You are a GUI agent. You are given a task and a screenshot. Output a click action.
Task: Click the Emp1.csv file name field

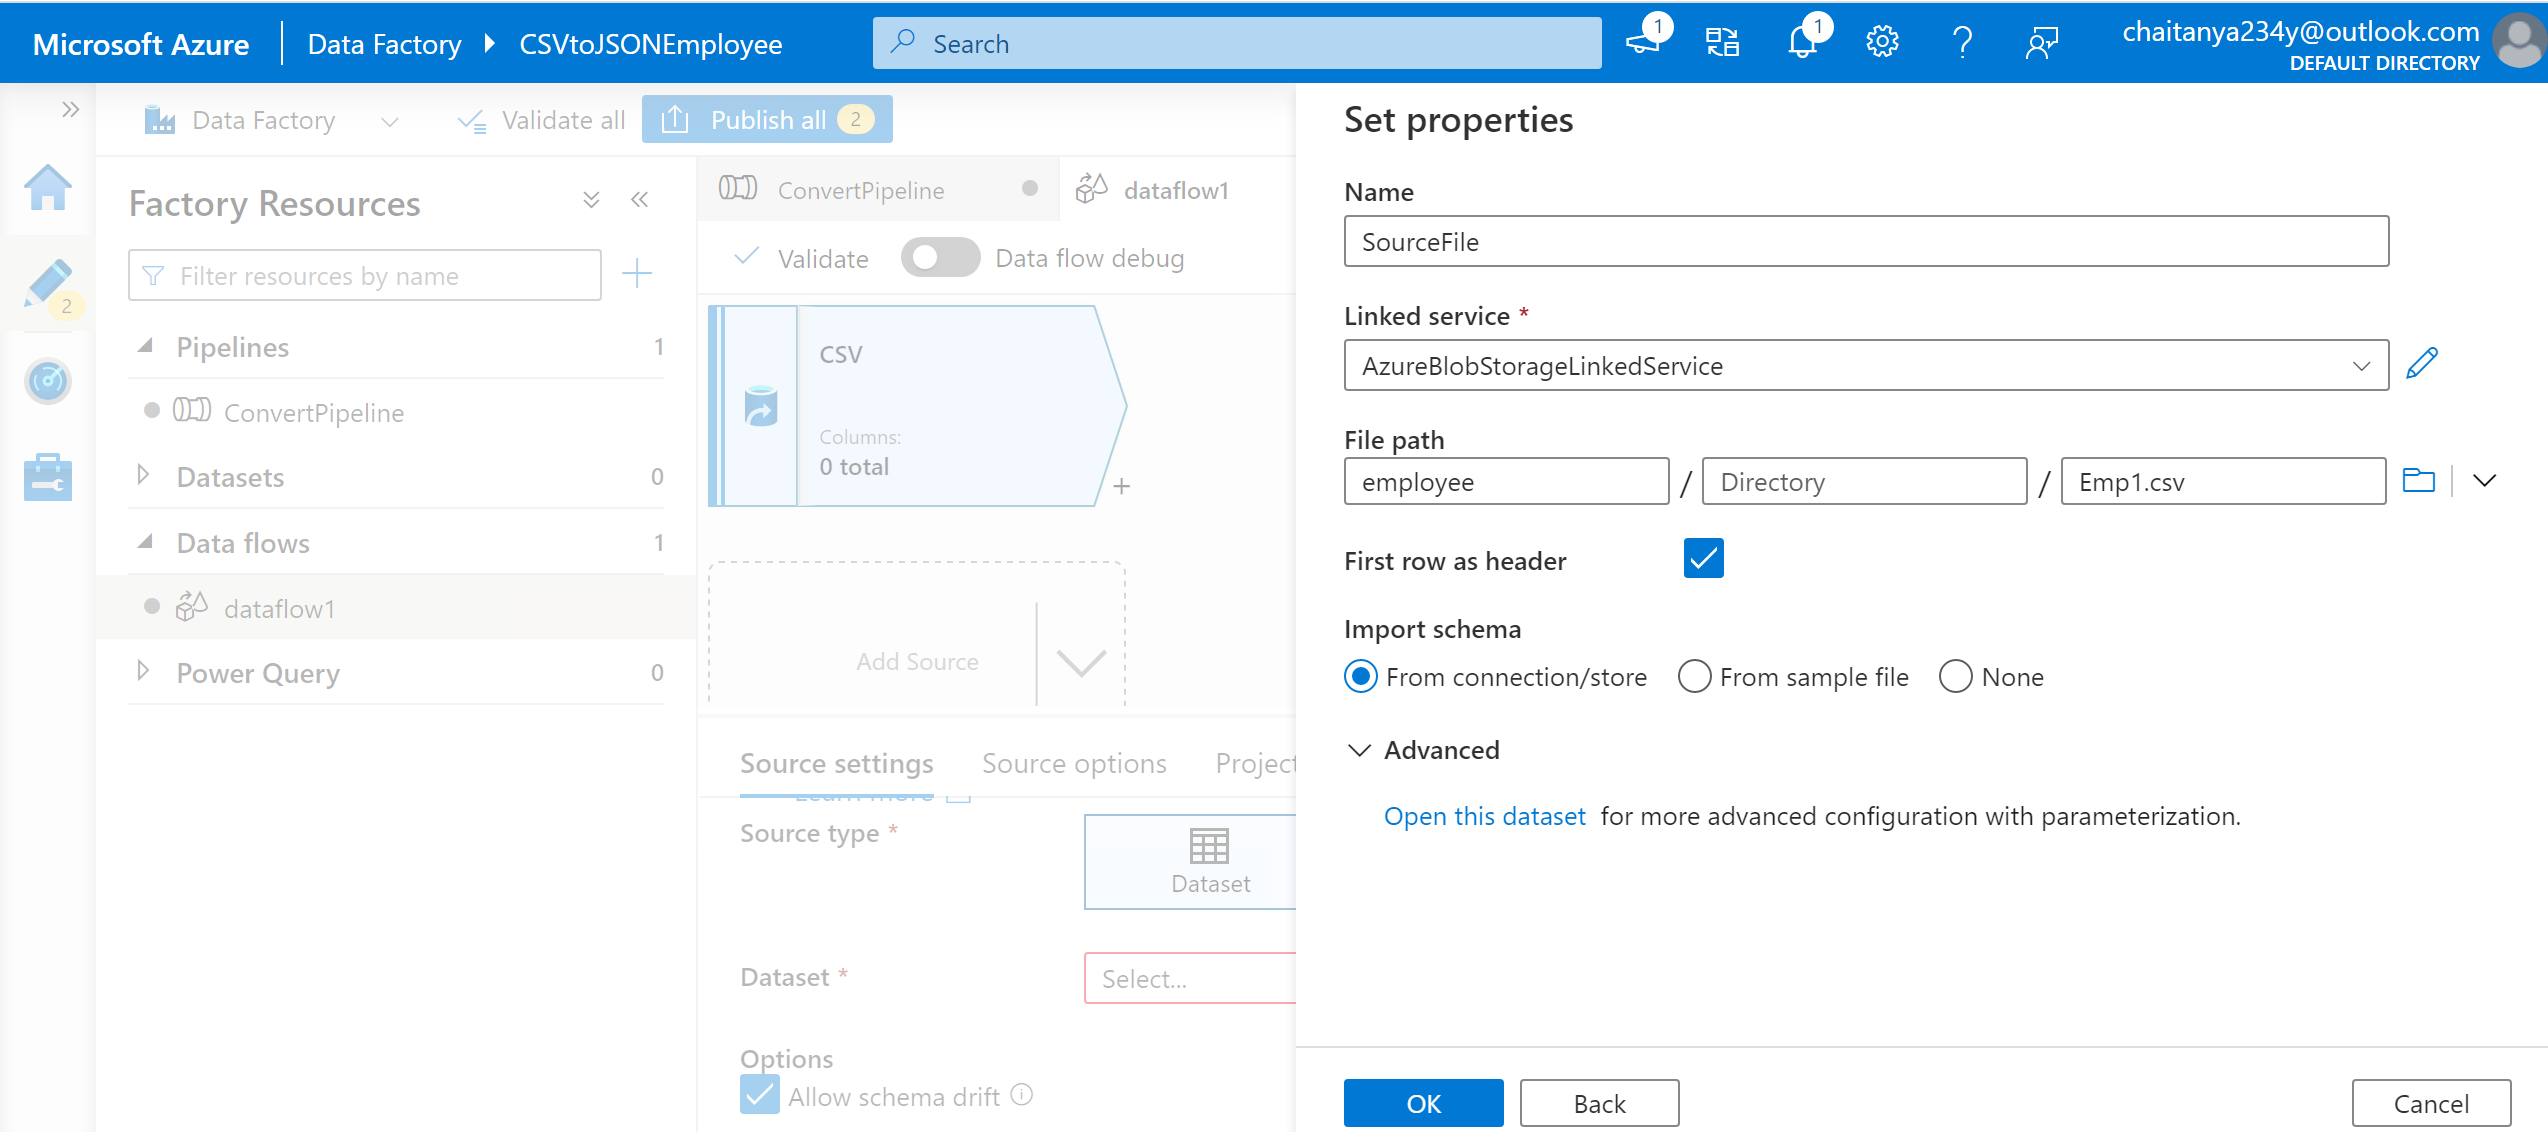pos(2223,481)
